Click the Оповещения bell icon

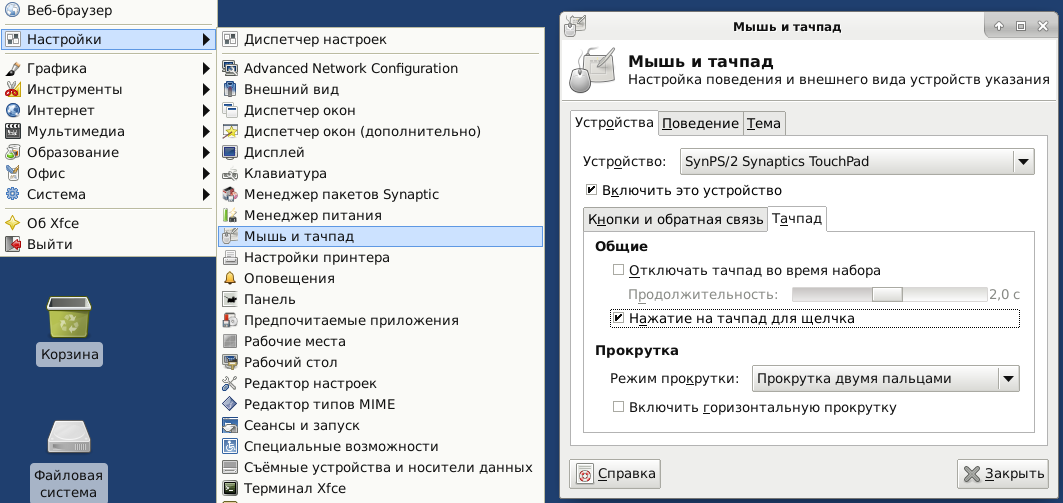click(x=230, y=278)
